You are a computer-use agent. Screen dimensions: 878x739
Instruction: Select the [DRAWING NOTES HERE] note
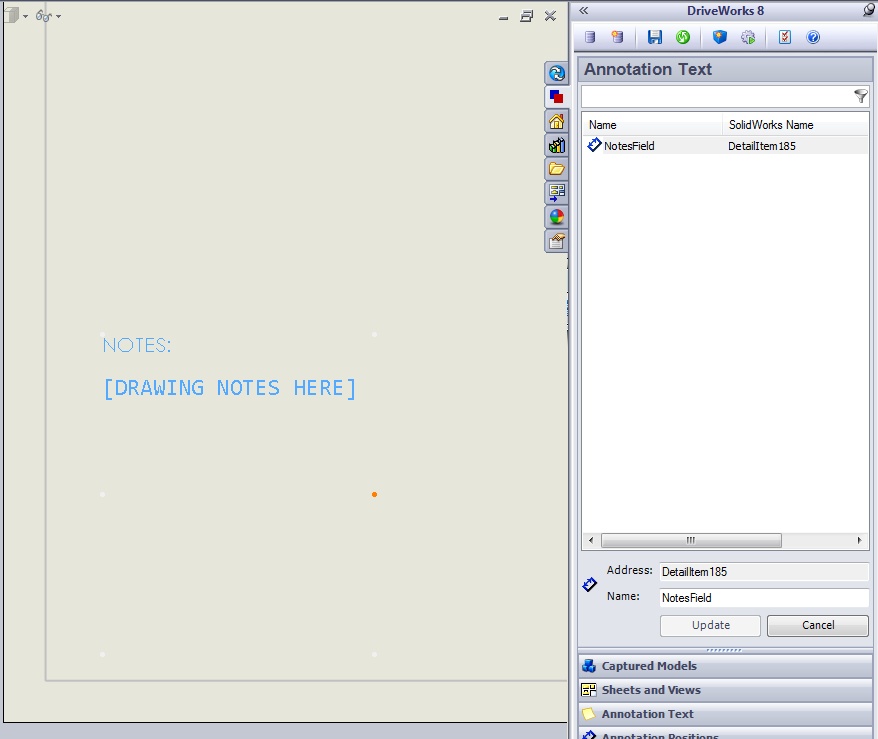(x=230, y=388)
